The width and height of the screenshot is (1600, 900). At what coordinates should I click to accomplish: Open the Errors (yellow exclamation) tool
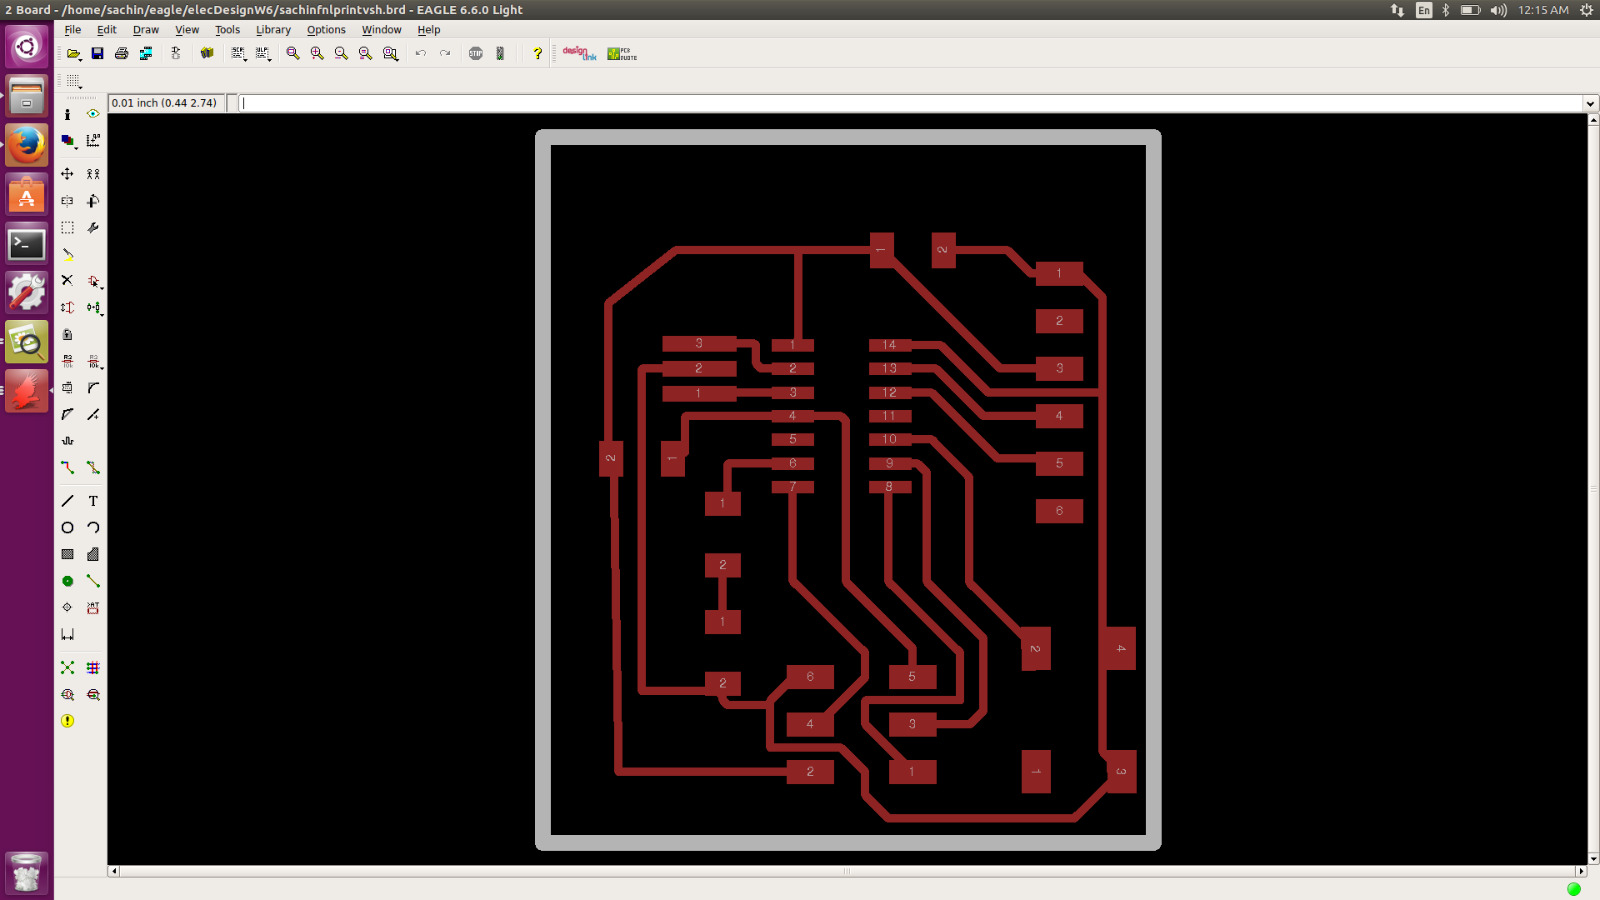click(x=67, y=721)
